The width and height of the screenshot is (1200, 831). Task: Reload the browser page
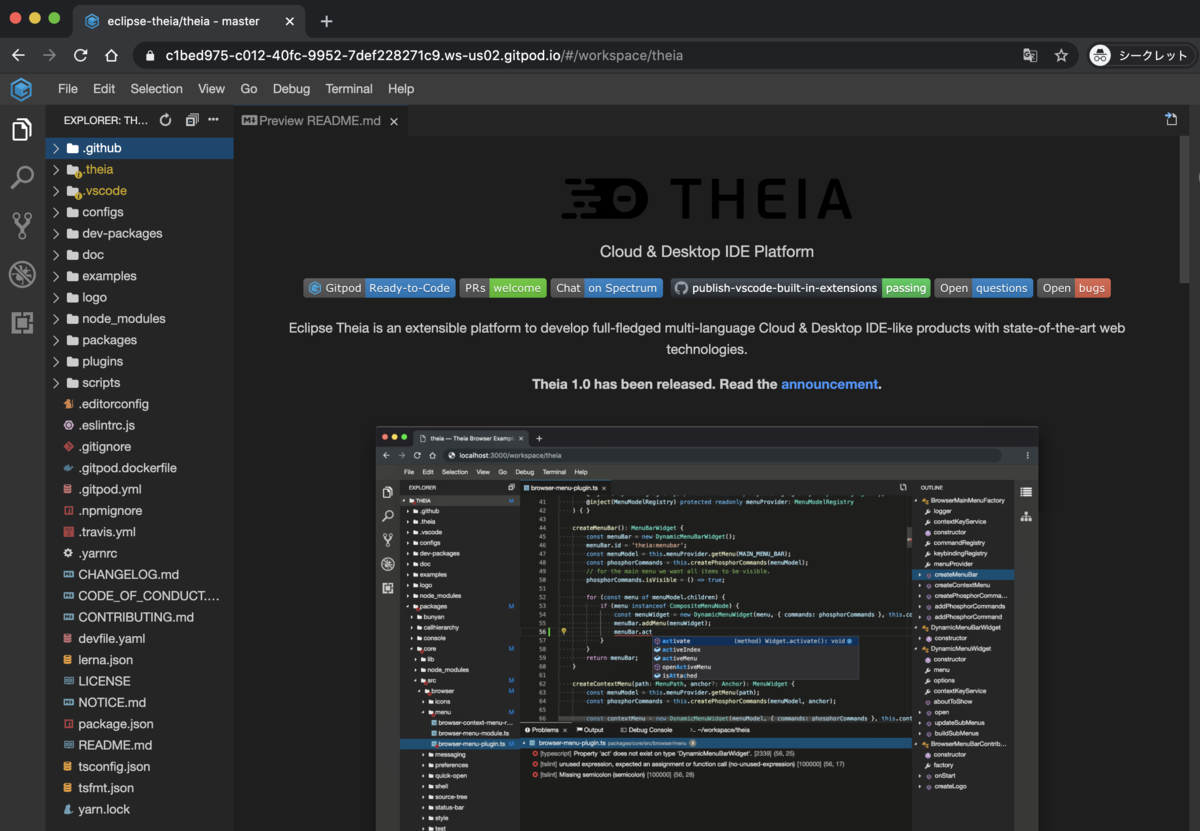coord(81,55)
